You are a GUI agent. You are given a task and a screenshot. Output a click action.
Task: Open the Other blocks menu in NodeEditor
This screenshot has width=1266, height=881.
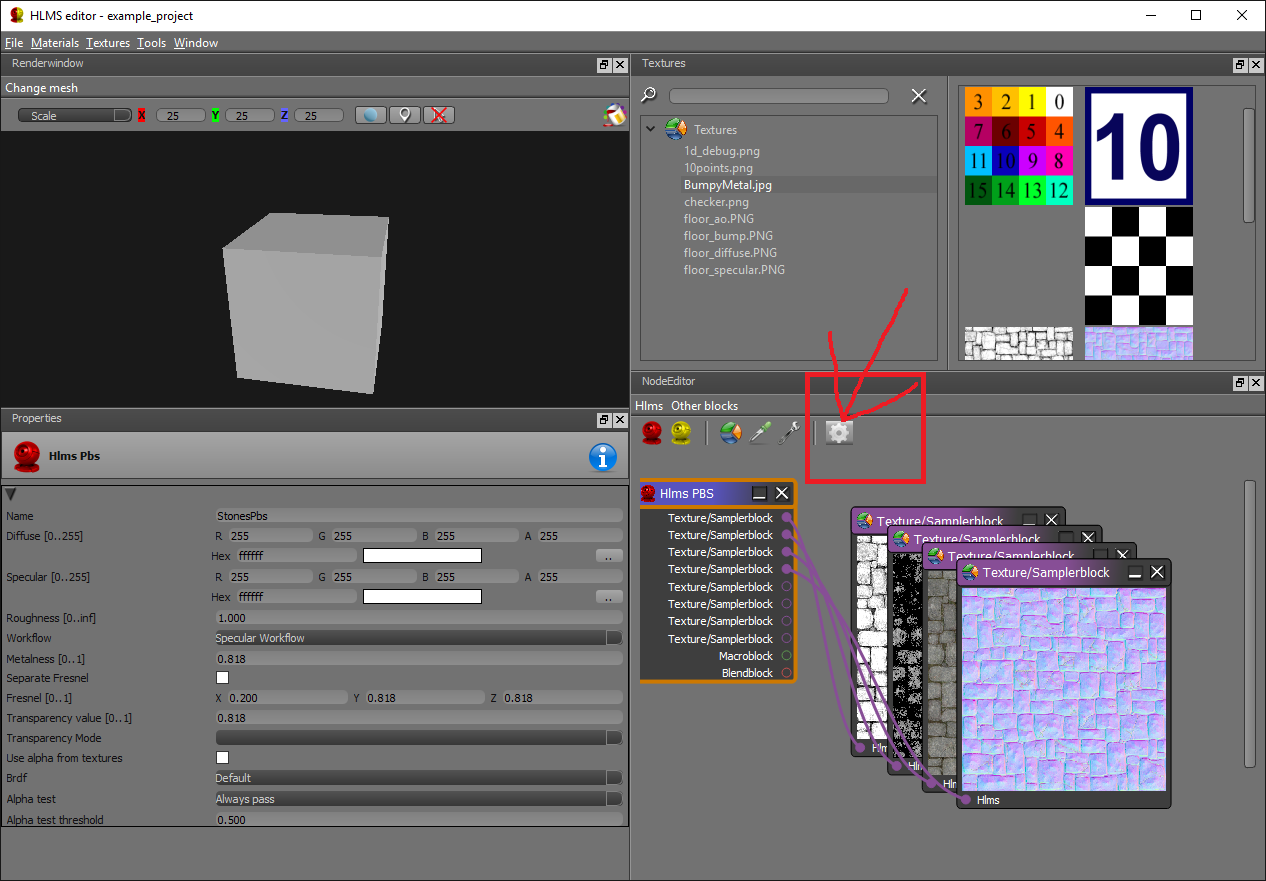[704, 406]
